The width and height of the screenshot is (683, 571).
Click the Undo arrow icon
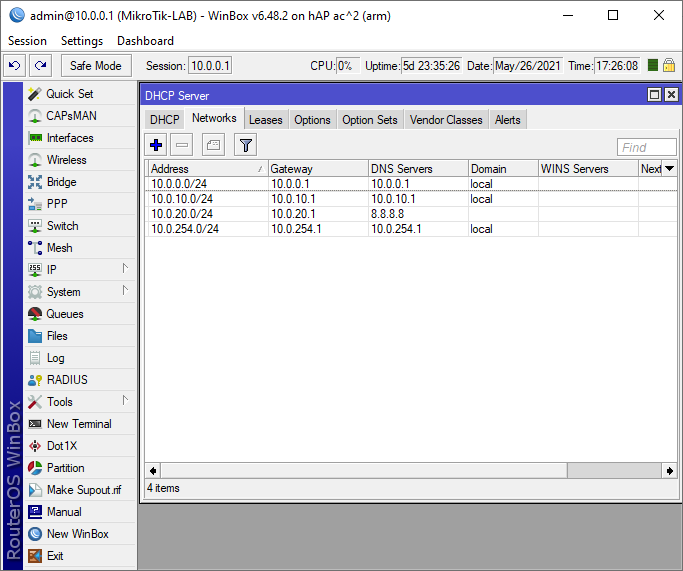pyautogui.click(x=15, y=66)
